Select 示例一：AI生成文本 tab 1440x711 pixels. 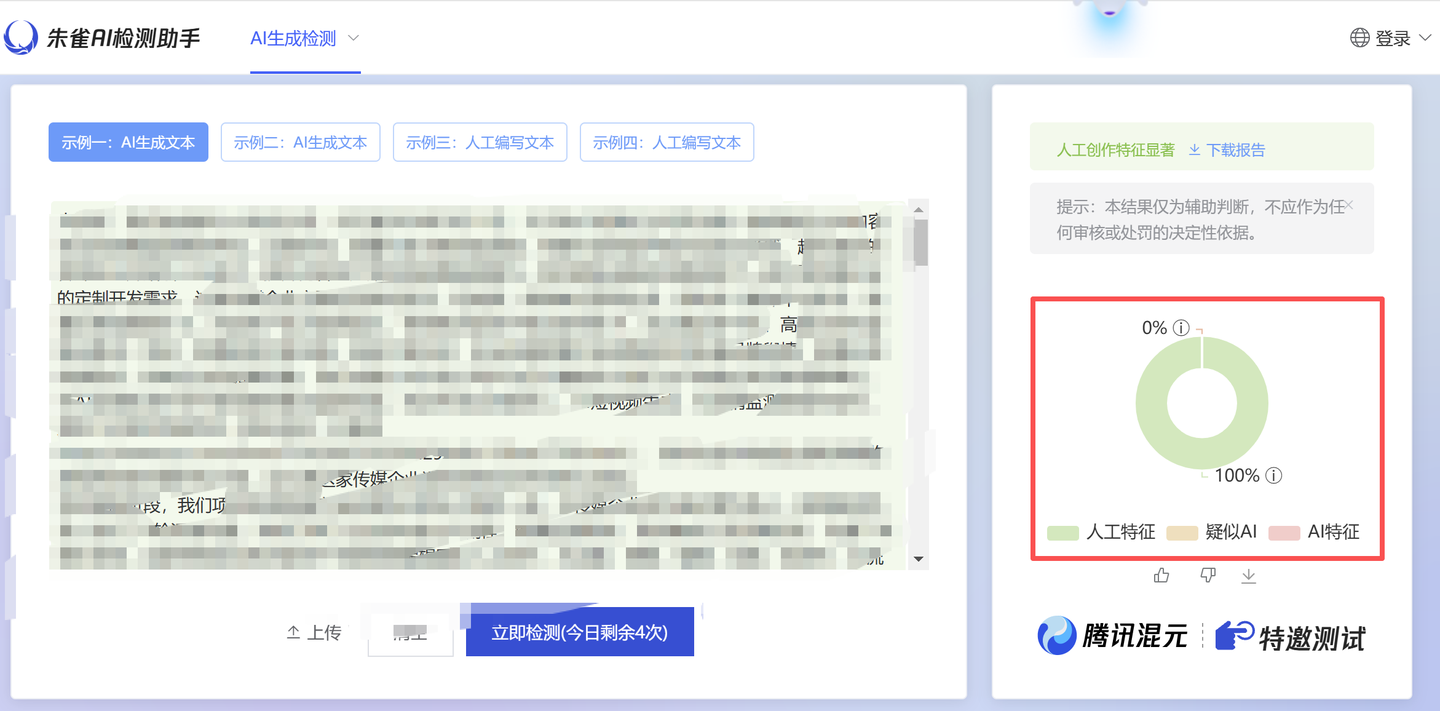coord(128,142)
